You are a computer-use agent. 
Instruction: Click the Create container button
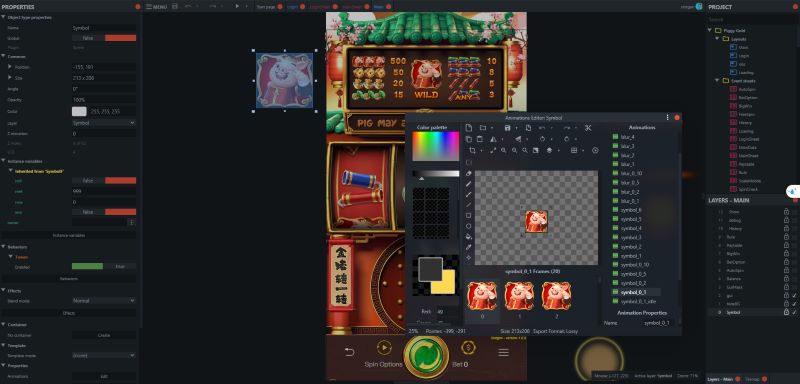tap(104, 336)
